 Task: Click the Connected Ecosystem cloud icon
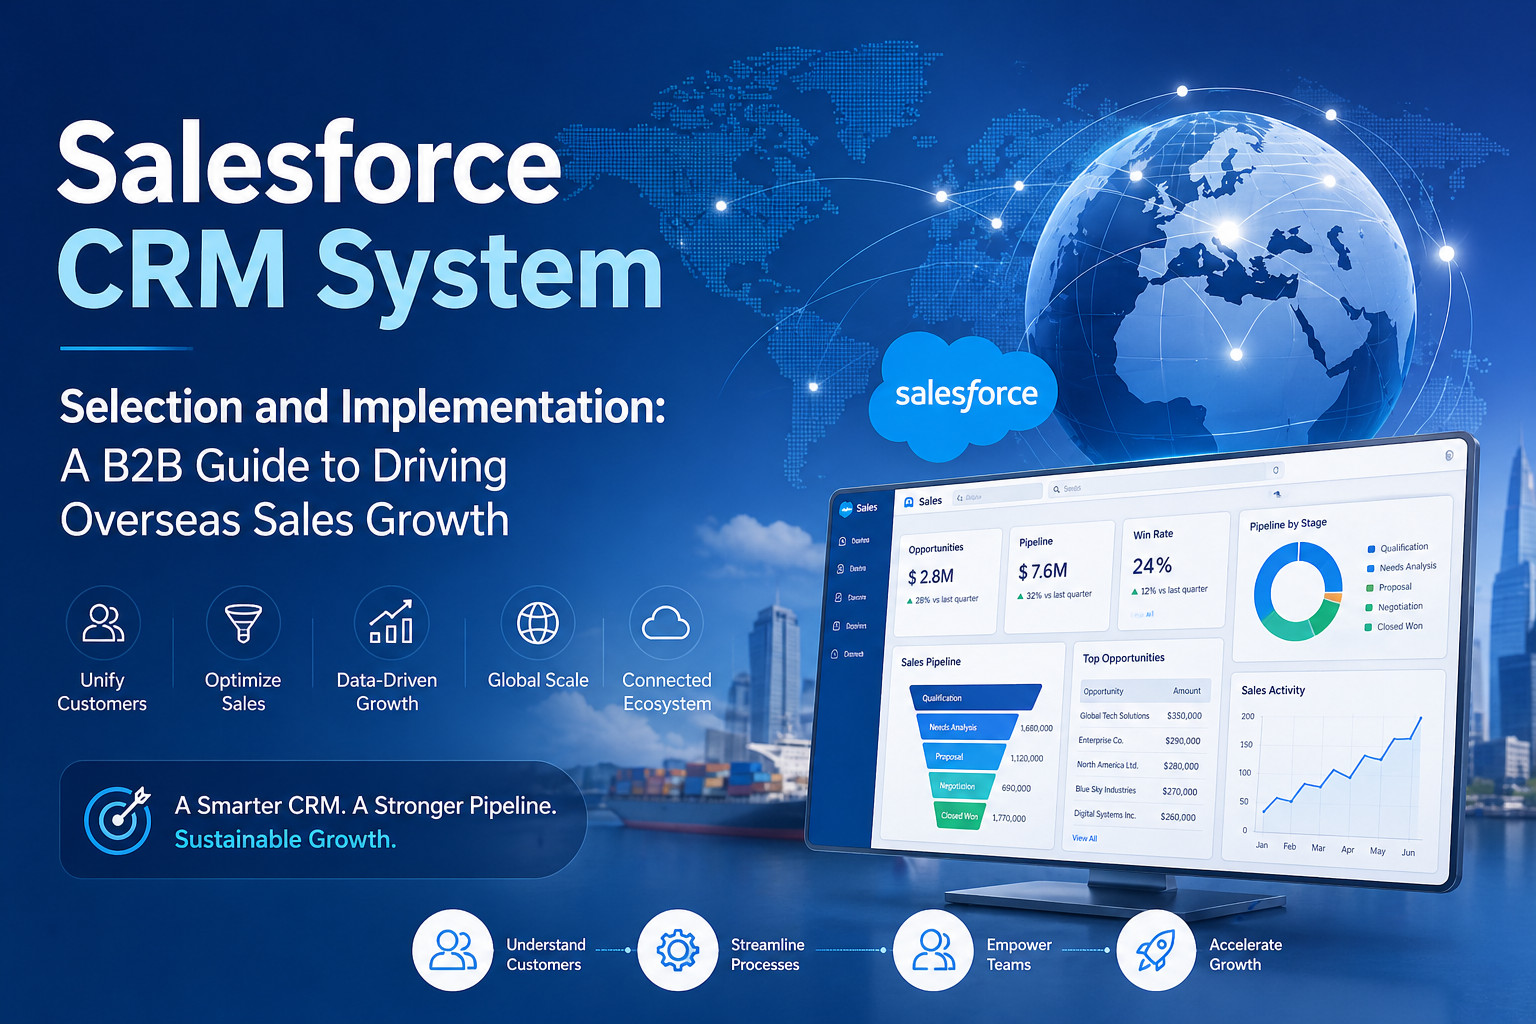click(x=666, y=623)
